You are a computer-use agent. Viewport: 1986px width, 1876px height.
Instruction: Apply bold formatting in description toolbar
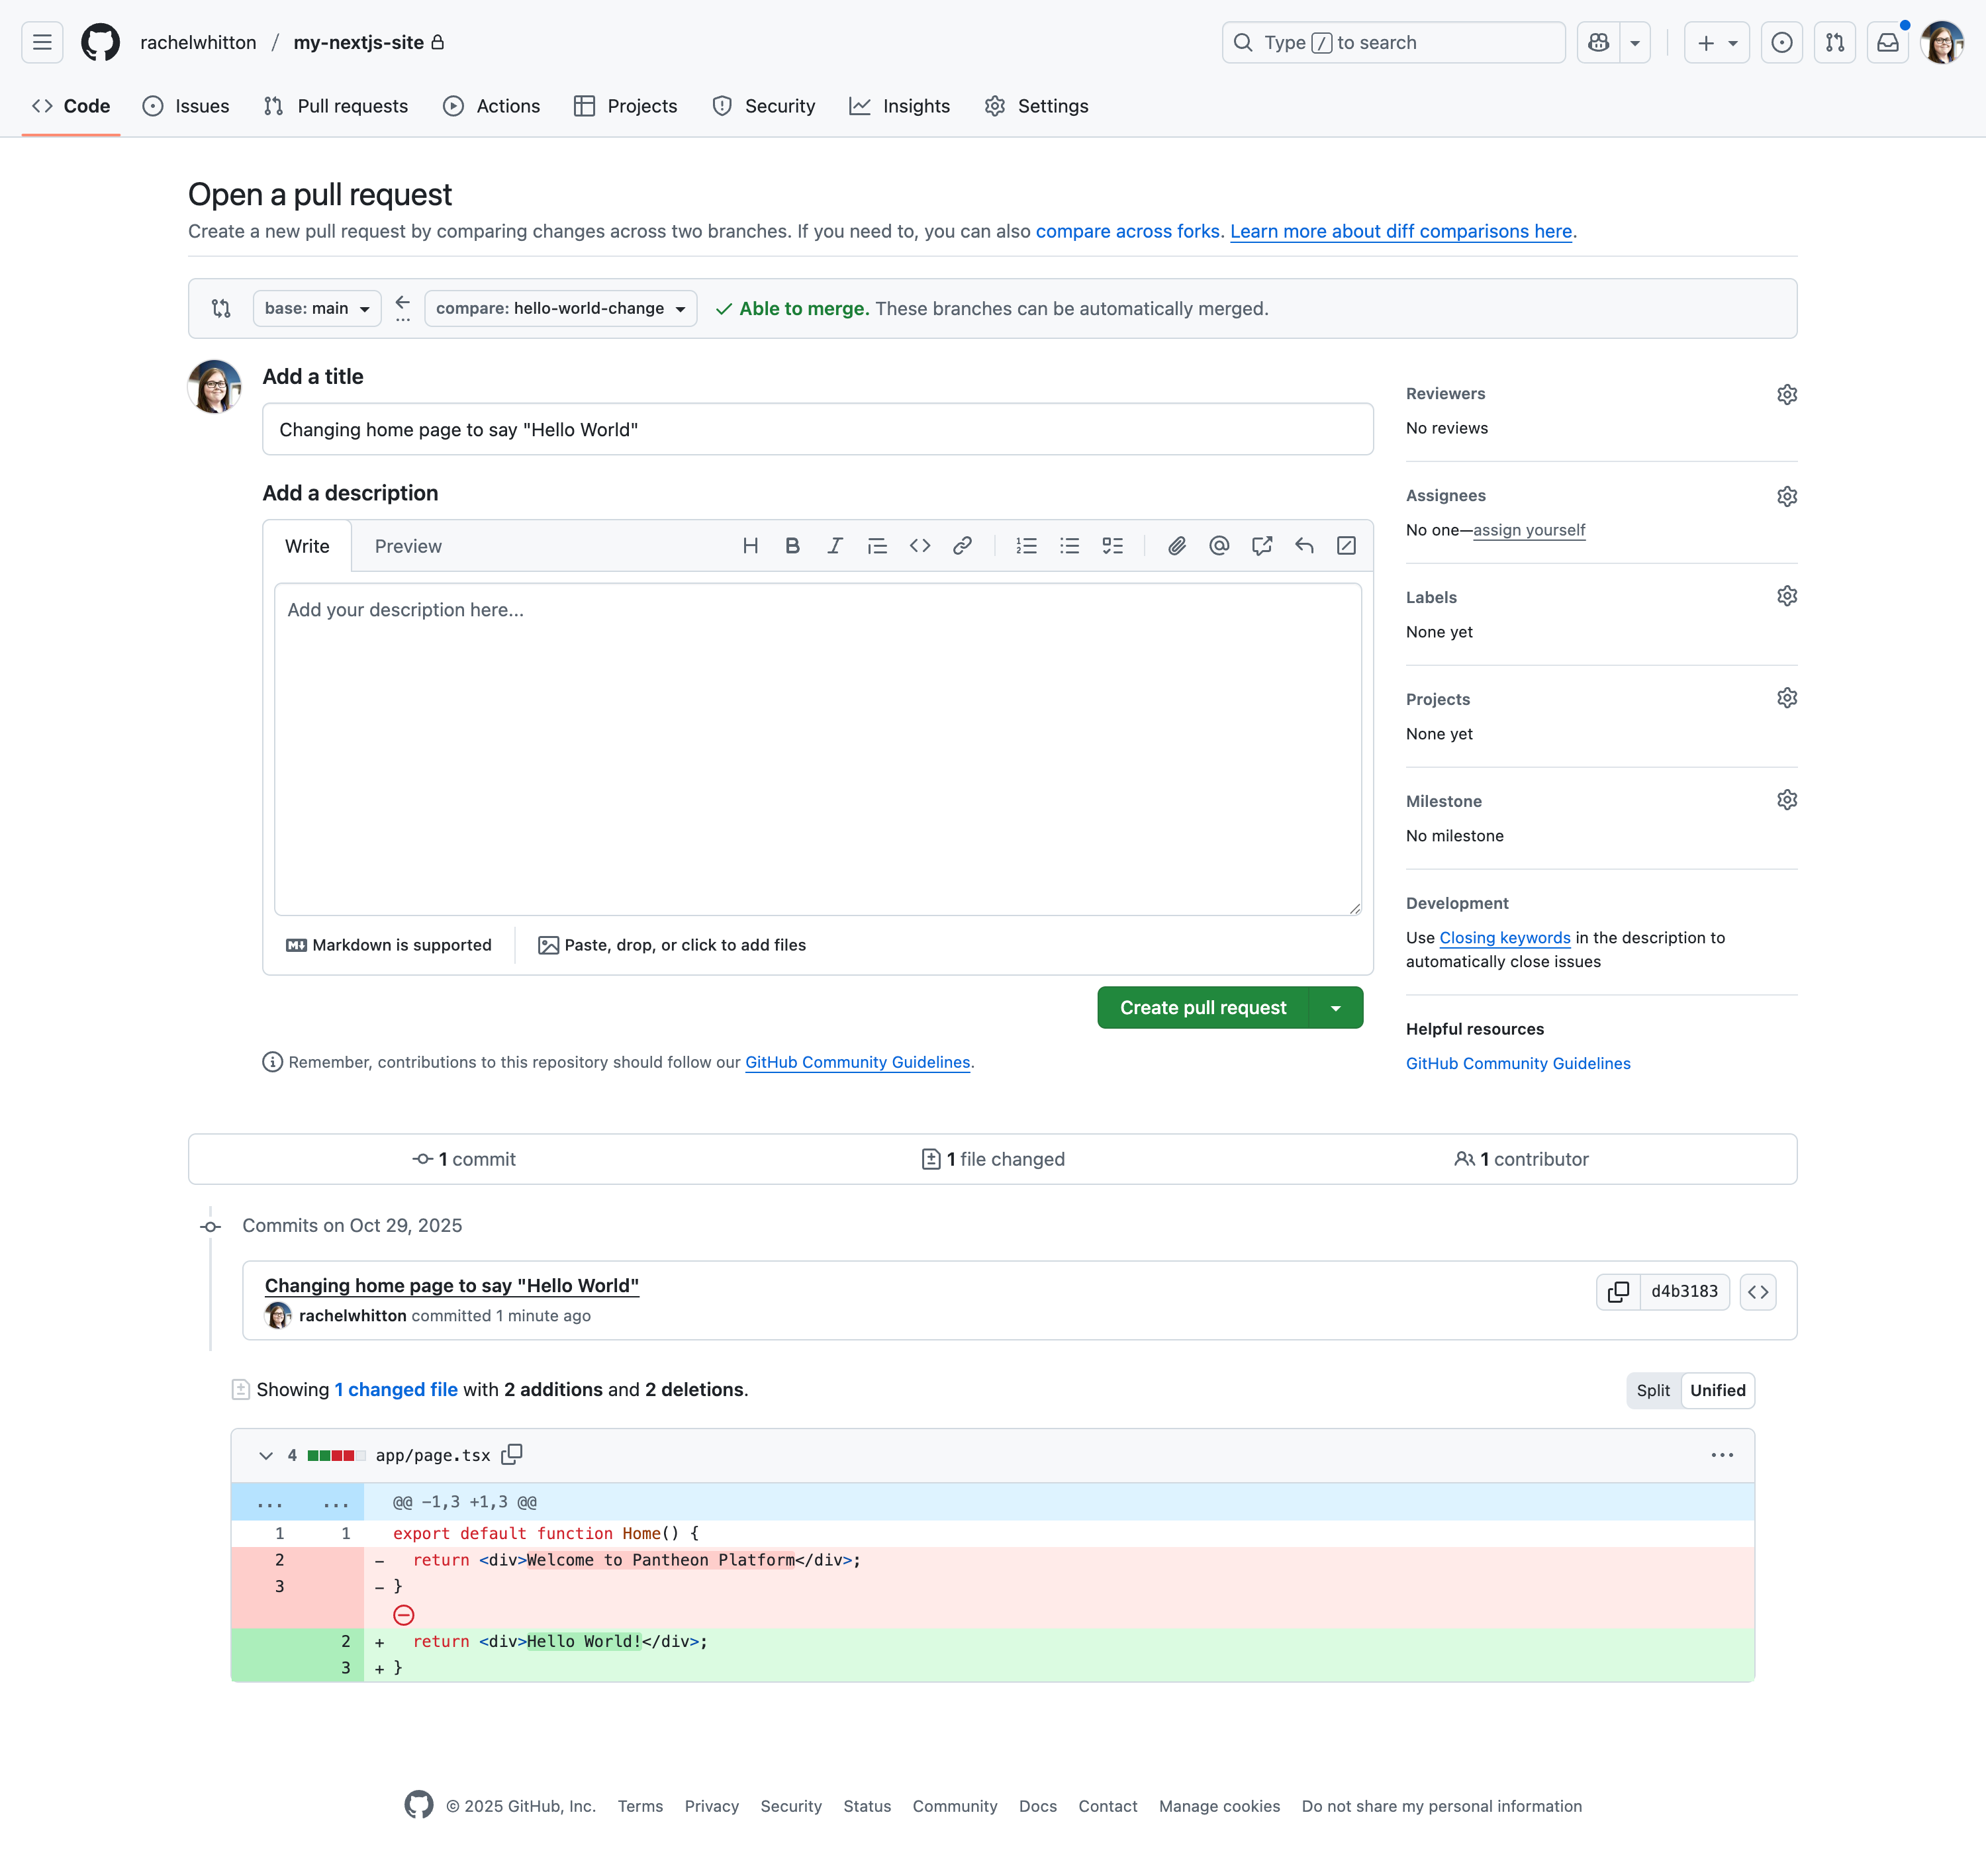[x=792, y=546]
